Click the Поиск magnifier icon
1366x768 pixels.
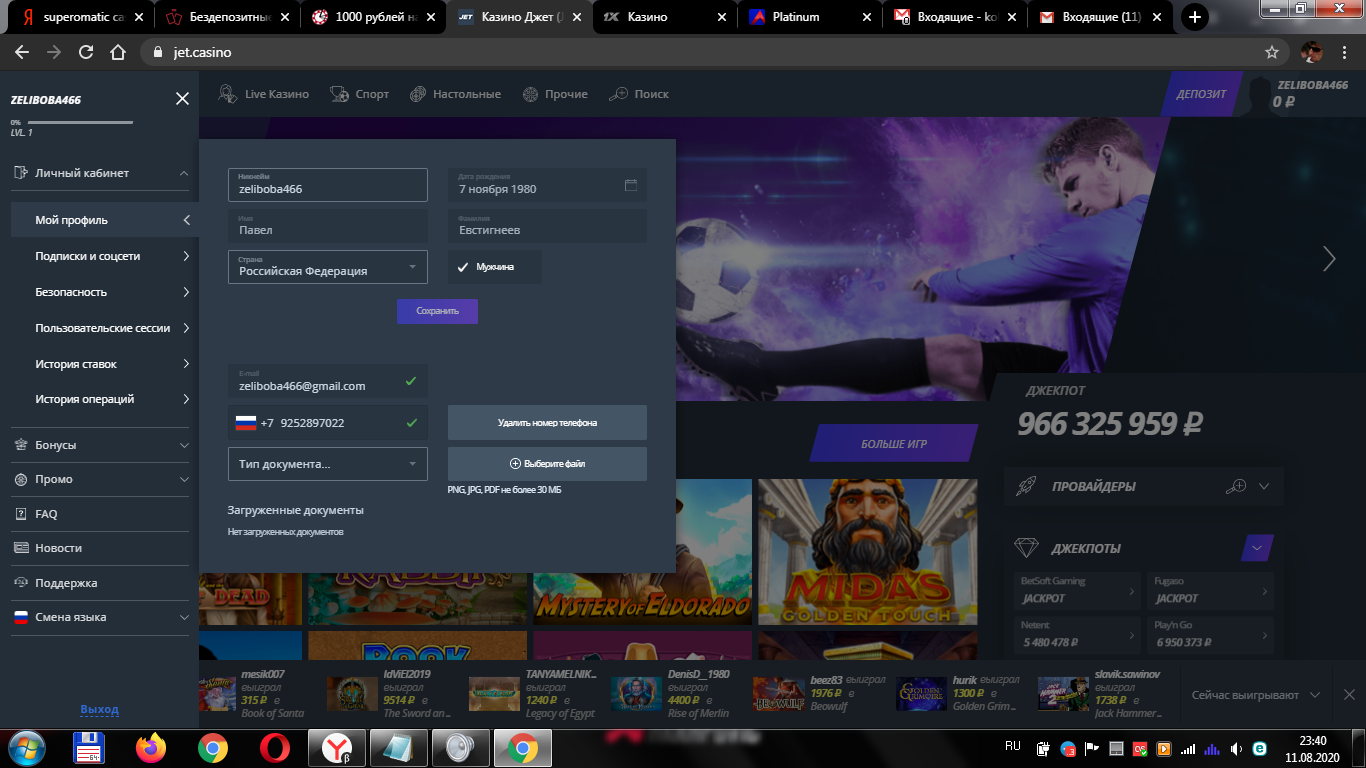click(619, 94)
